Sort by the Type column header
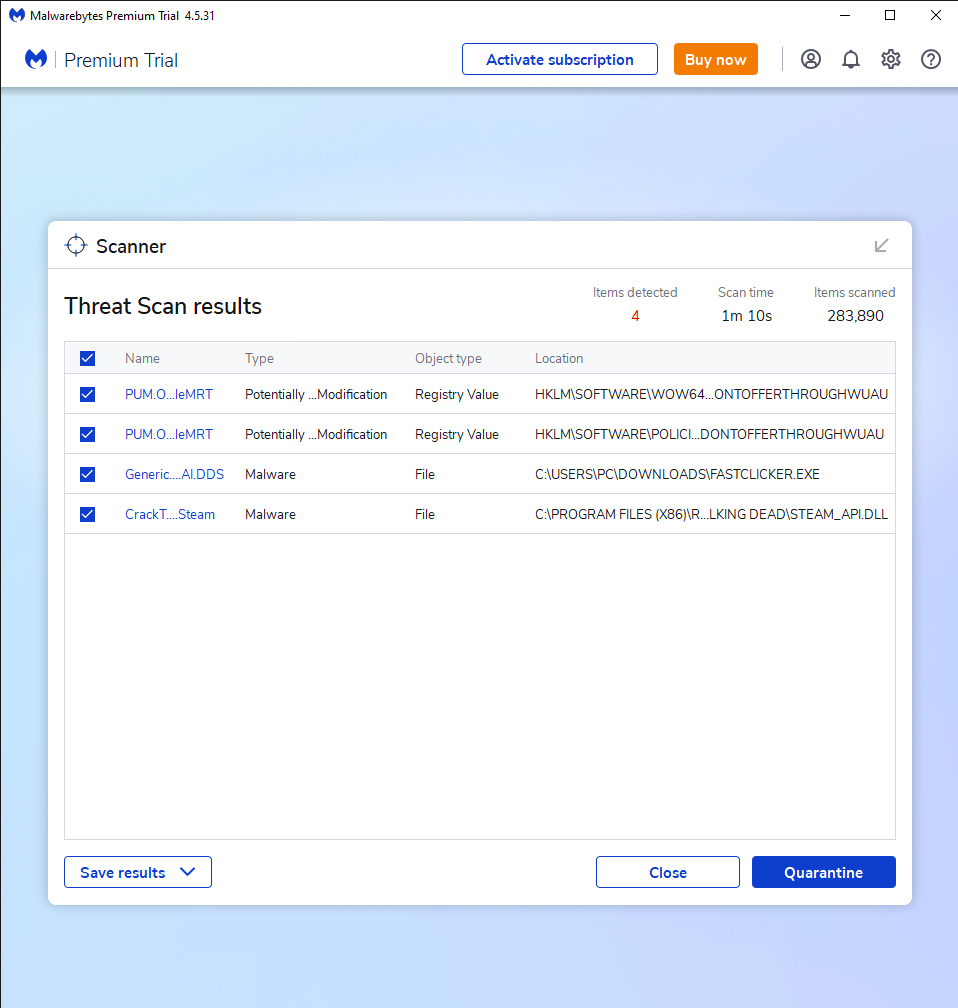The height and width of the screenshot is (1008, 958). pos(259,358)
